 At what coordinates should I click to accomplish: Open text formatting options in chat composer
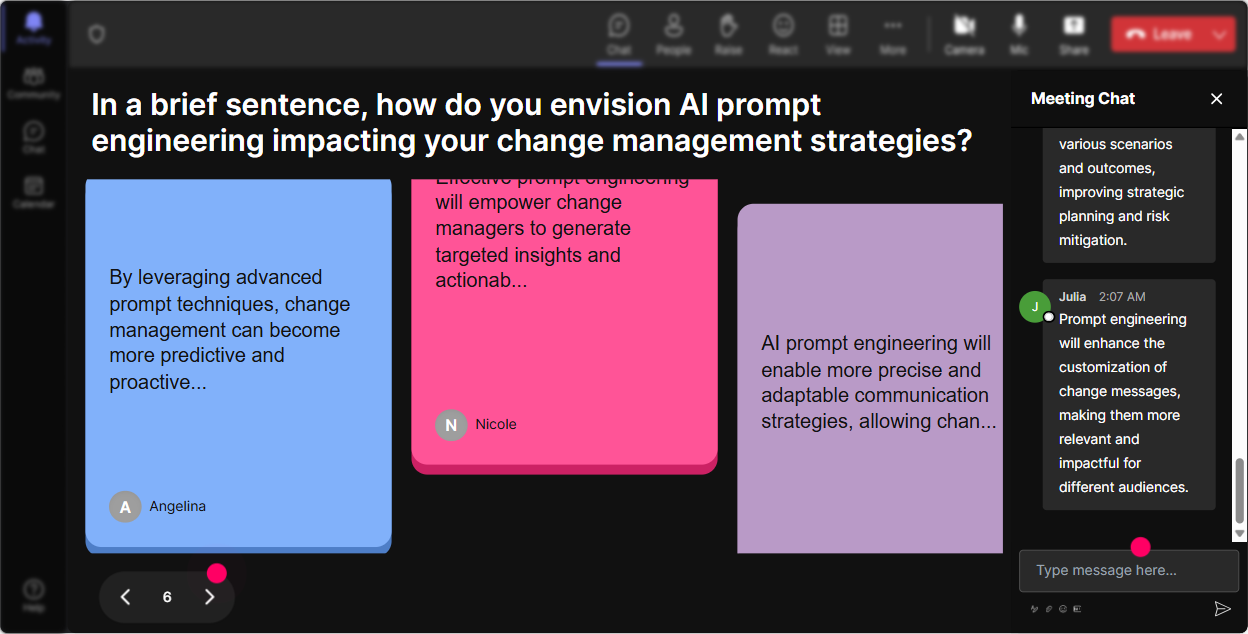pyautogui.click(x=1035, y=609)
